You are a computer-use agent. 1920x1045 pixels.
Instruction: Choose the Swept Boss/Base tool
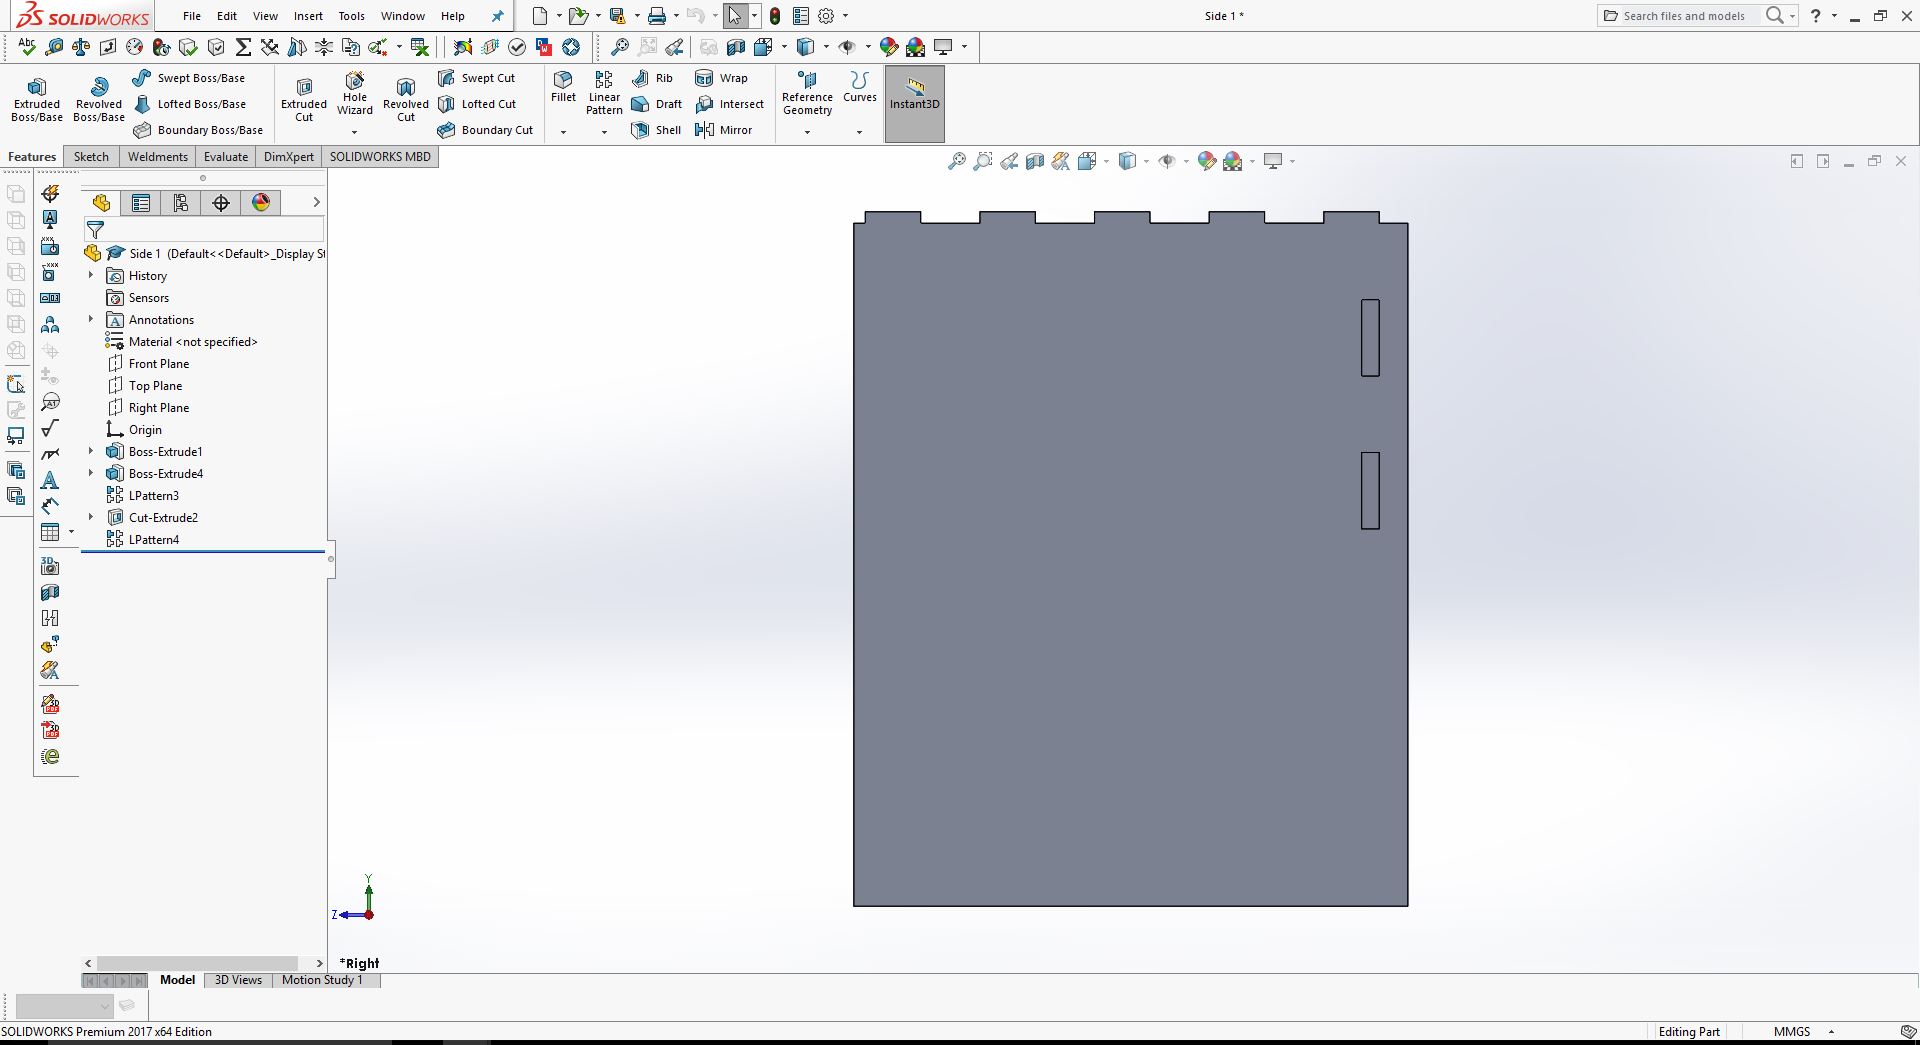(189, 78)
